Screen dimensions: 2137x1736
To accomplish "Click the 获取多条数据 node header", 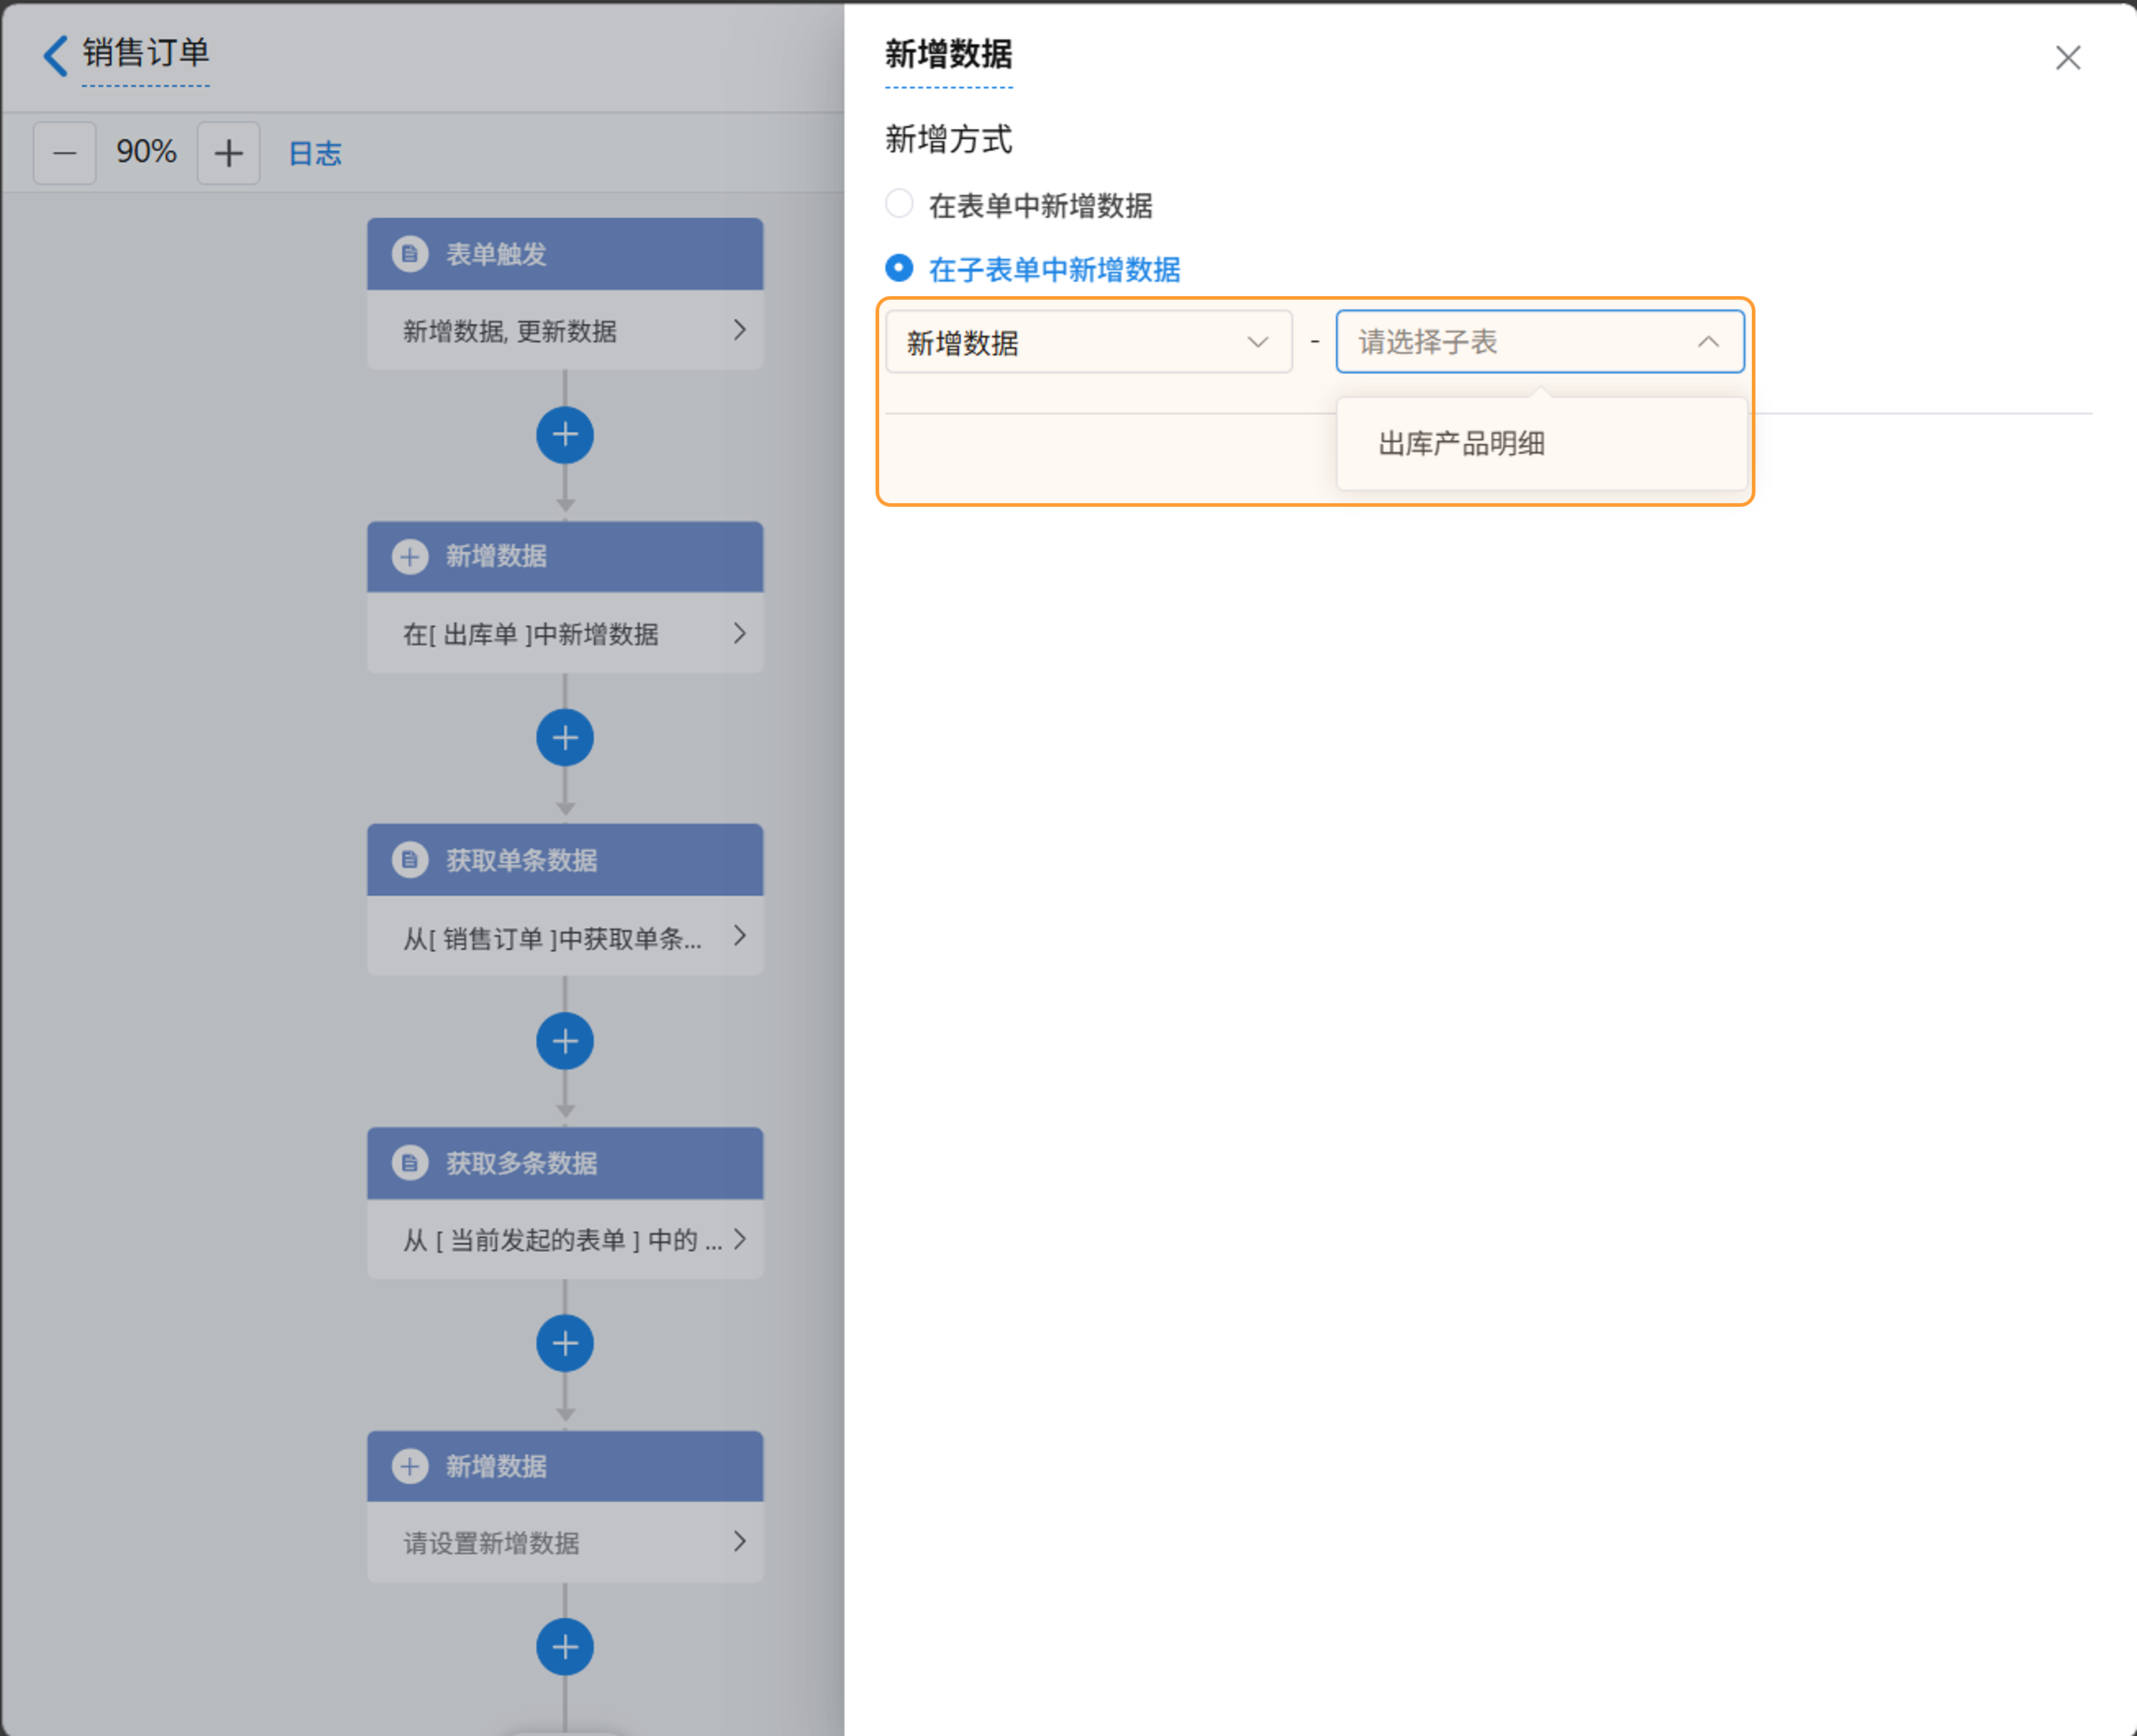I will [x=565, y=1163].
